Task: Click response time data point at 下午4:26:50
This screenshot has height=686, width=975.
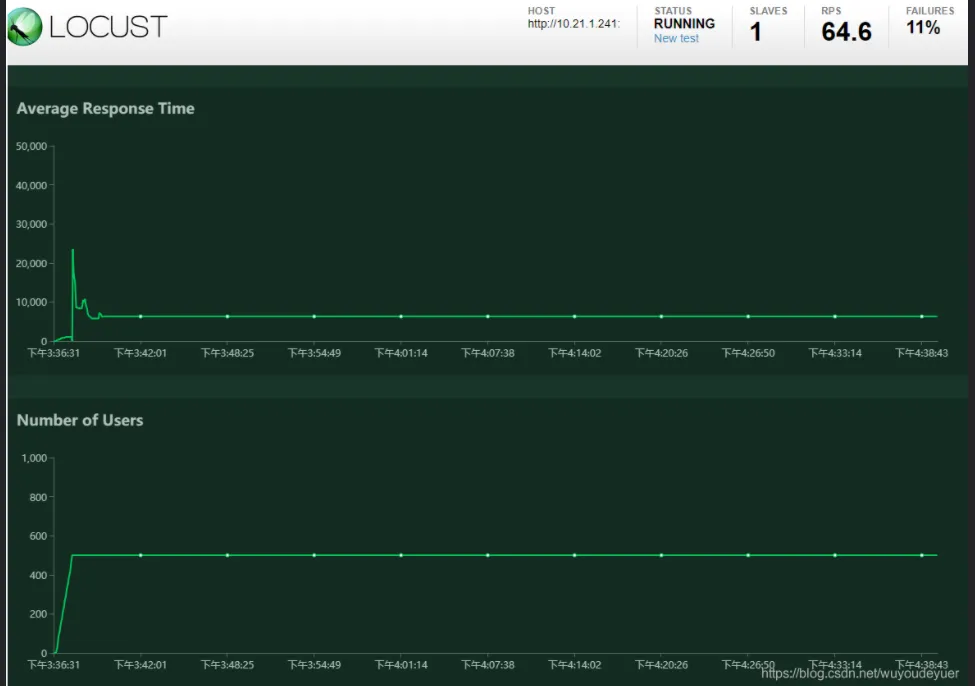Action: [x=748, y=317]
